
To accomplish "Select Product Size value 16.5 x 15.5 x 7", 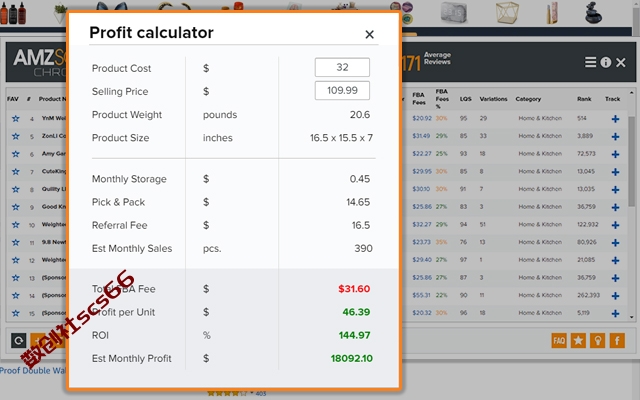I will (x=341, y=138).
